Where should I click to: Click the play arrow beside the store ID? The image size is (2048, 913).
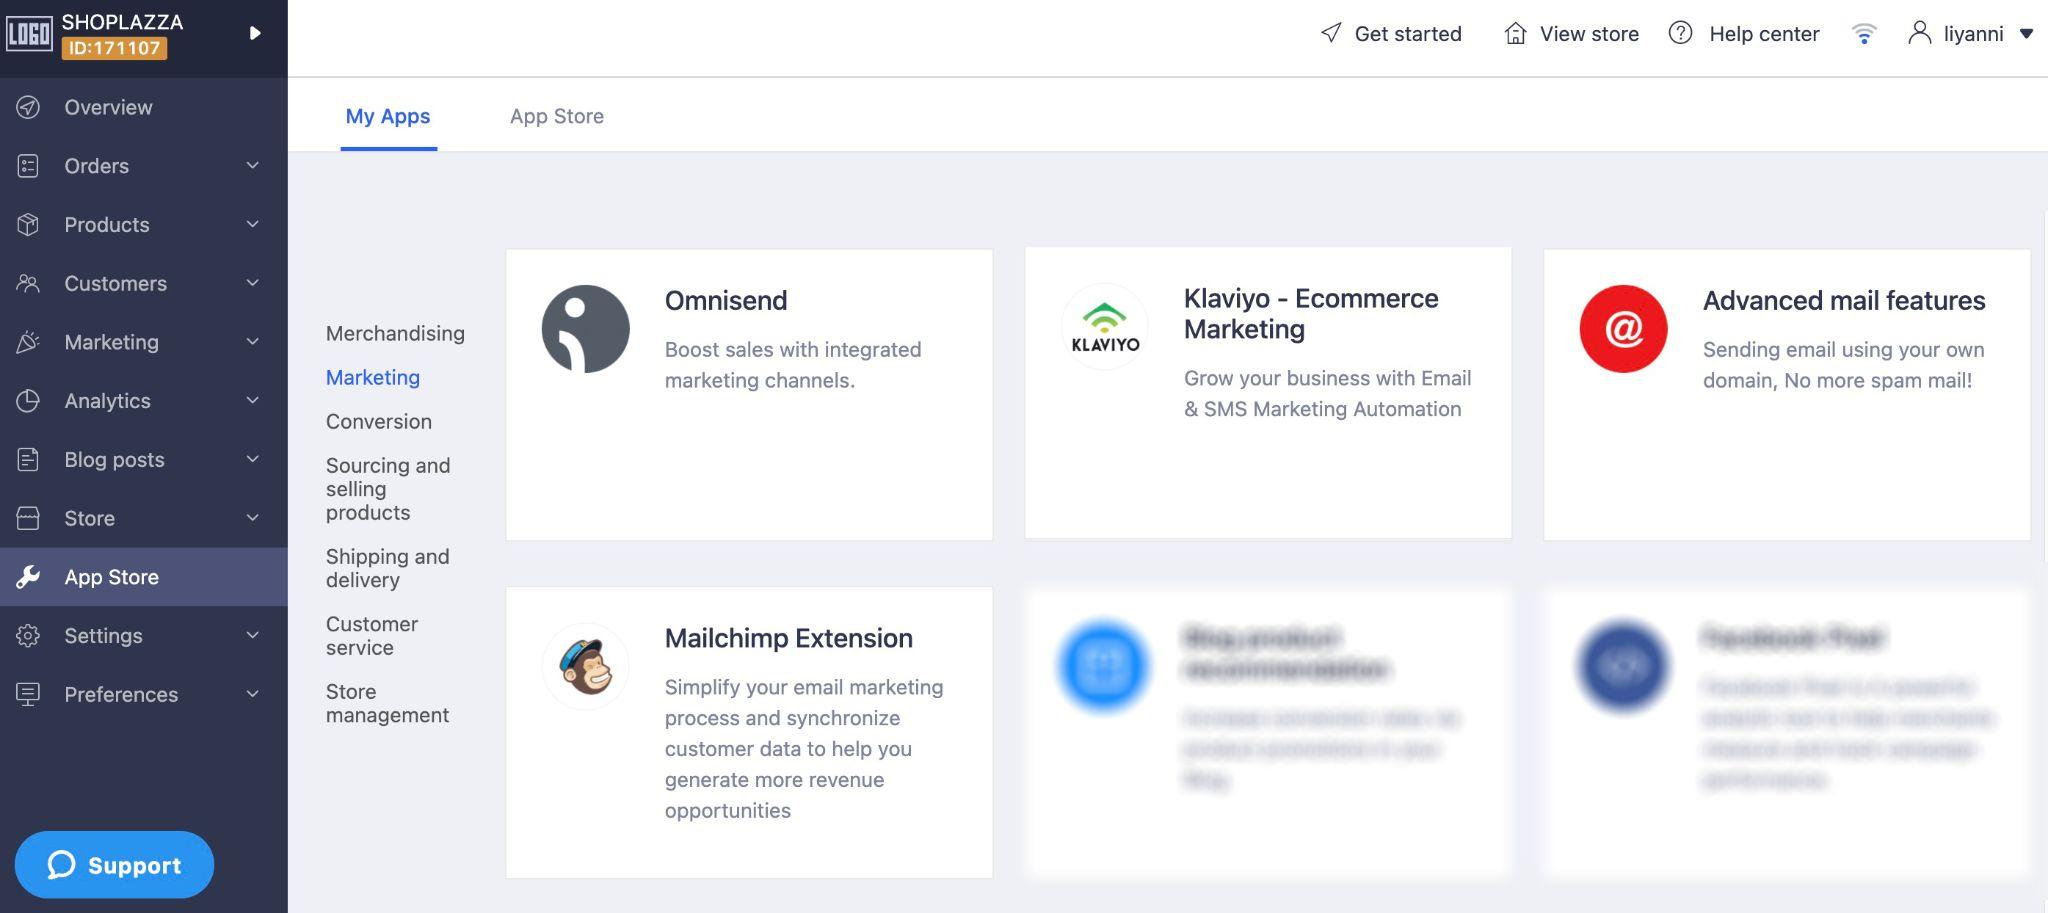coord(255,33)
